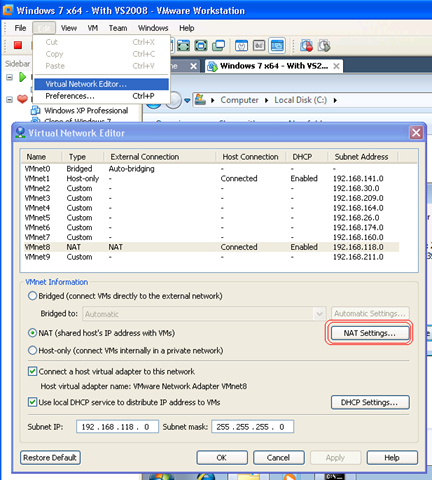The image size is (432, 480).
Task: Switch to the Windows 7 x64 tab
Action: tap(273, 66)
